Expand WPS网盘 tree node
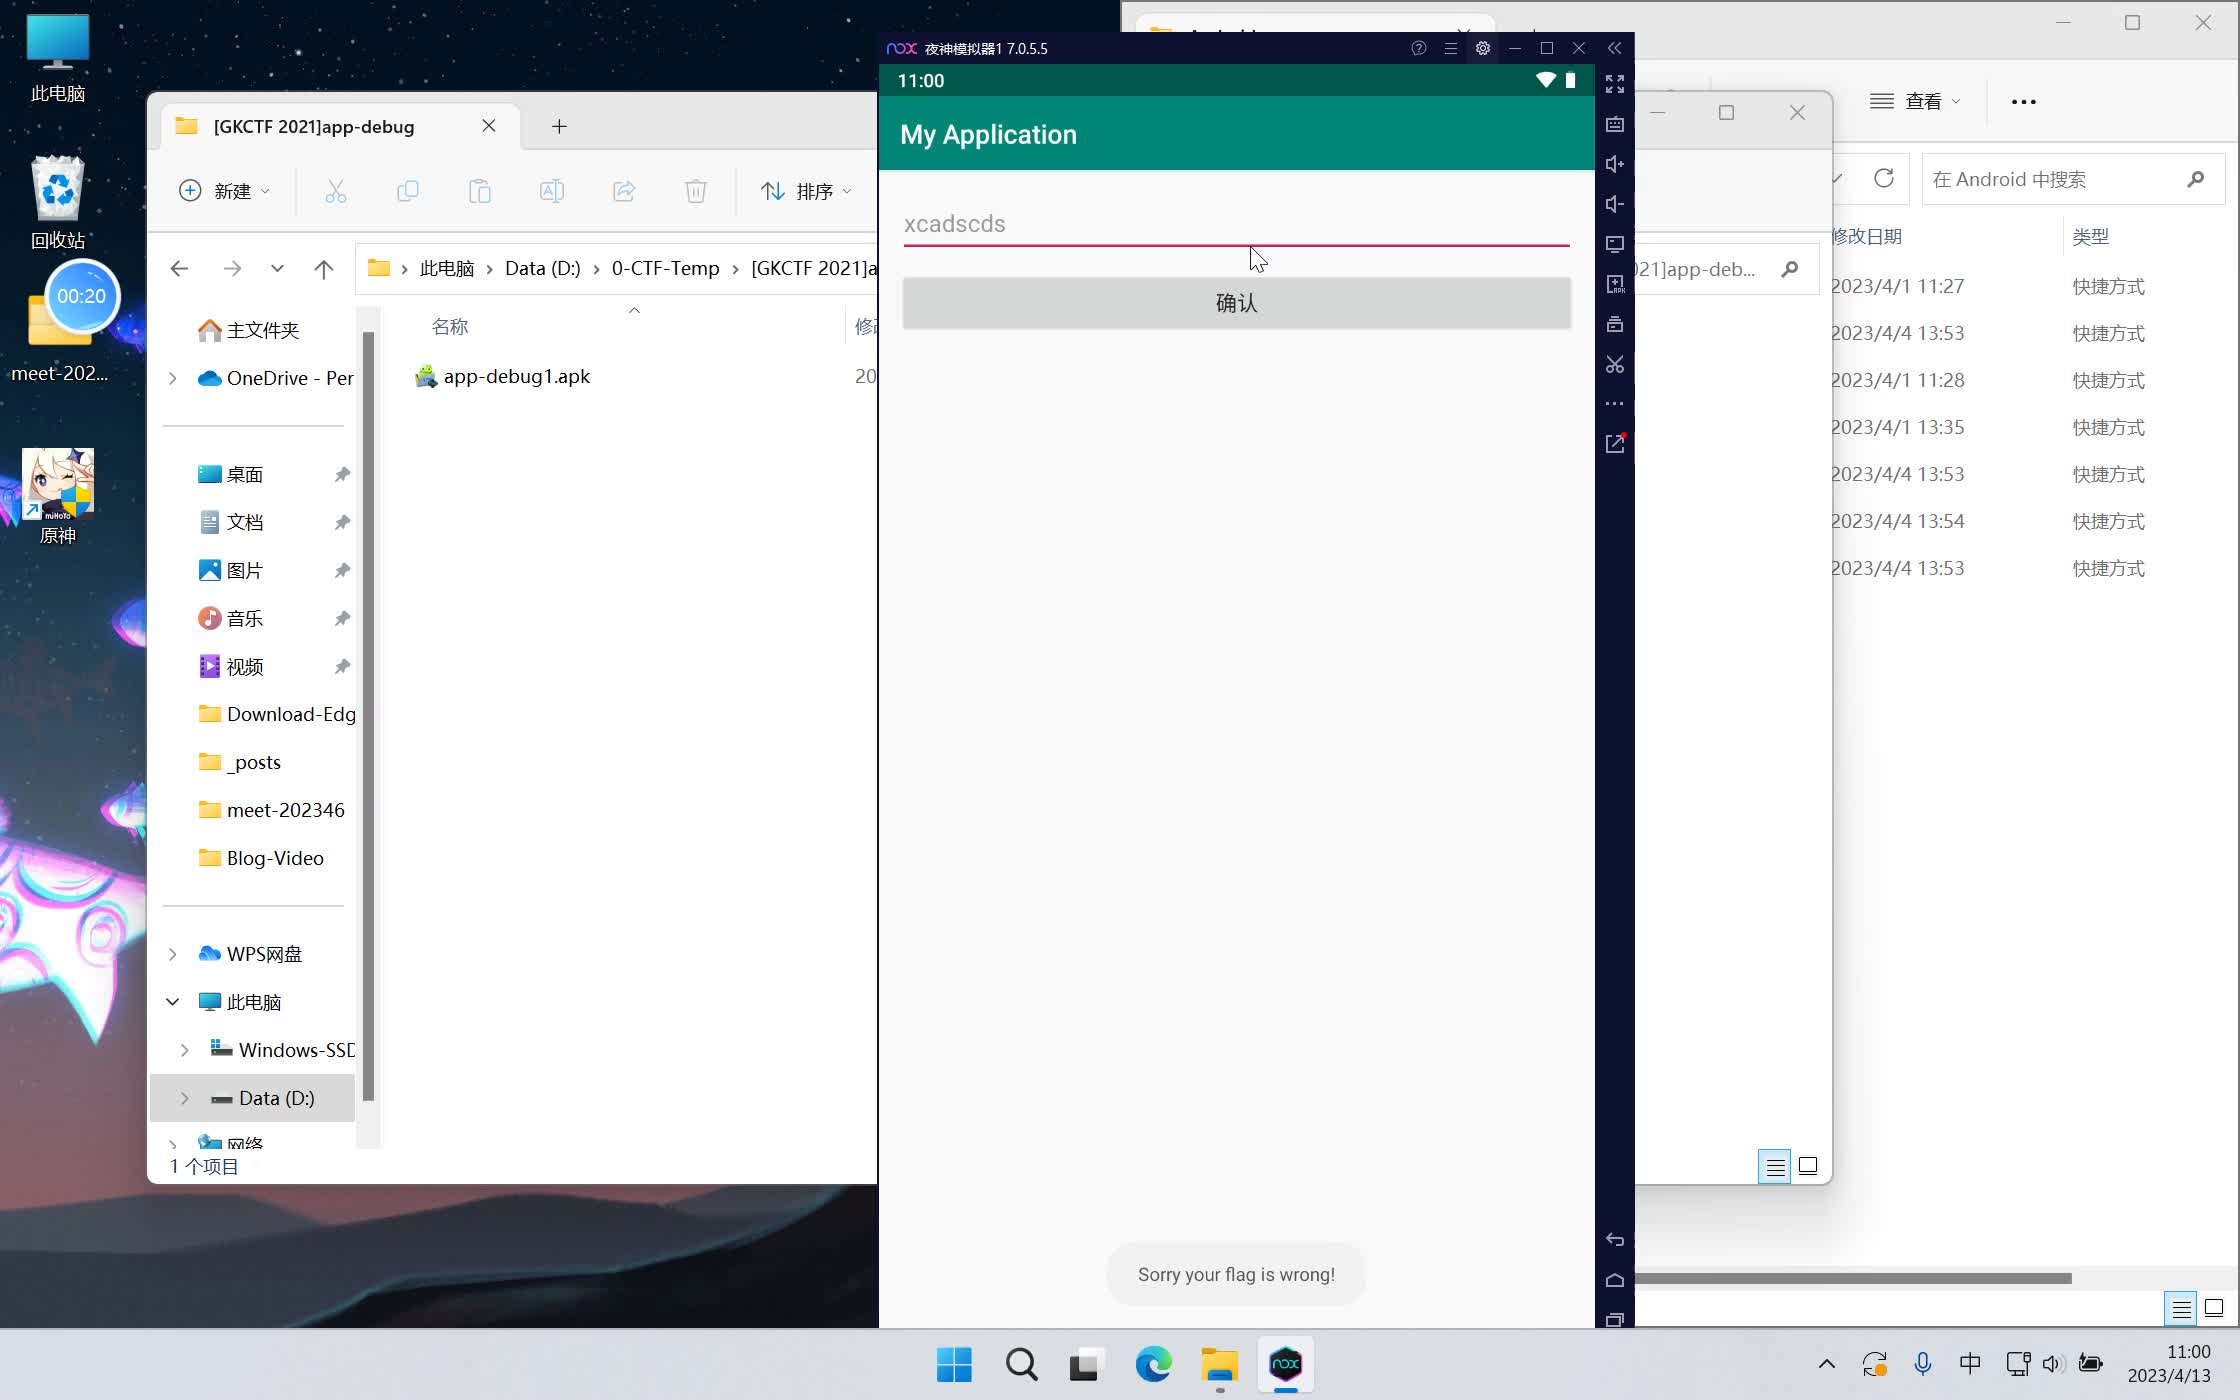The width and height of the screenshot is (2240, 1400). pyautogui.click(x=172, y=954)
